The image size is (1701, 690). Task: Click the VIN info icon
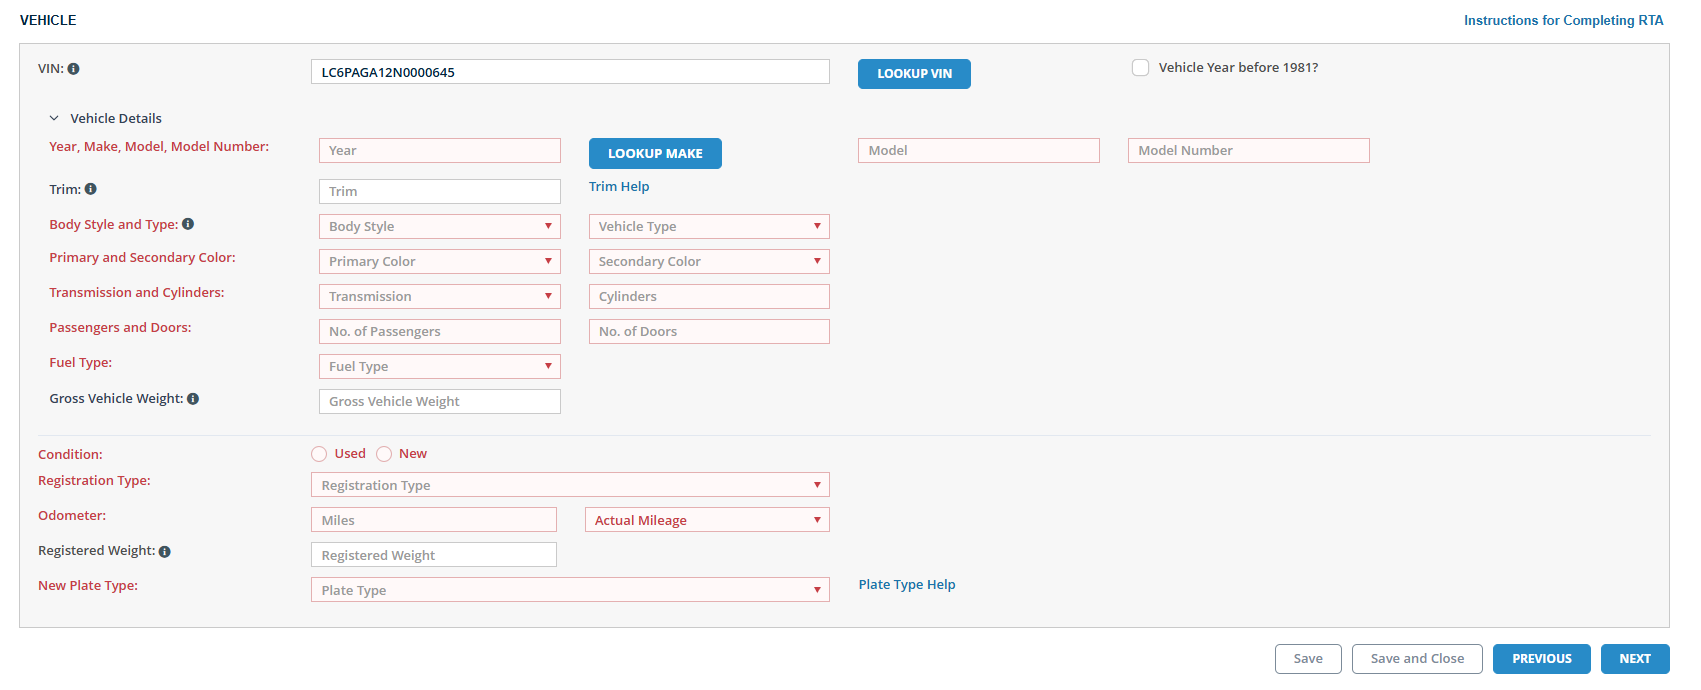coord(74,69)
